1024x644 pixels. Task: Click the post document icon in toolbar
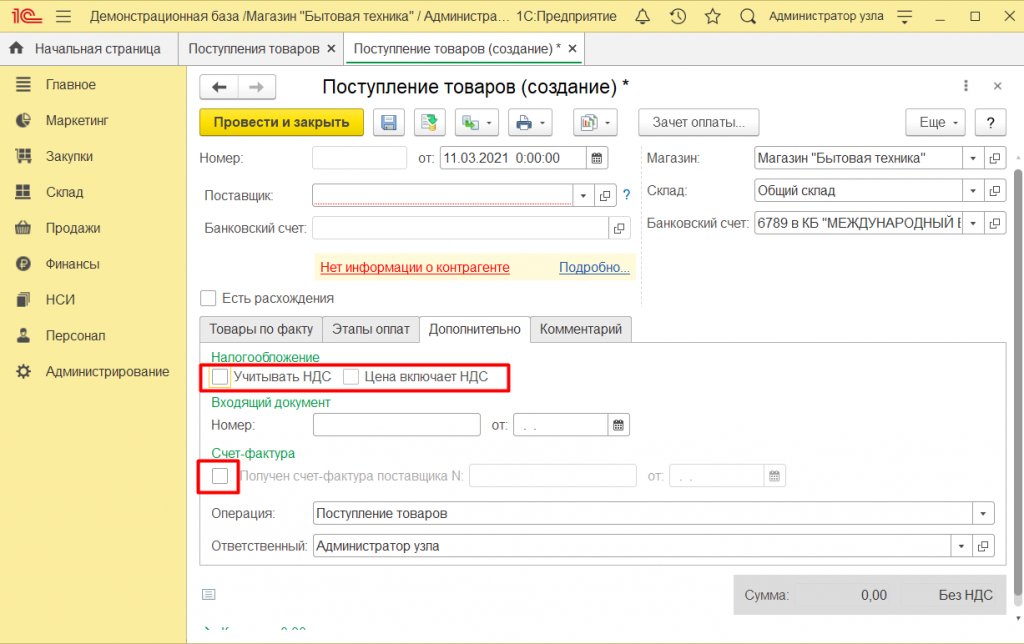pos(429,122)
